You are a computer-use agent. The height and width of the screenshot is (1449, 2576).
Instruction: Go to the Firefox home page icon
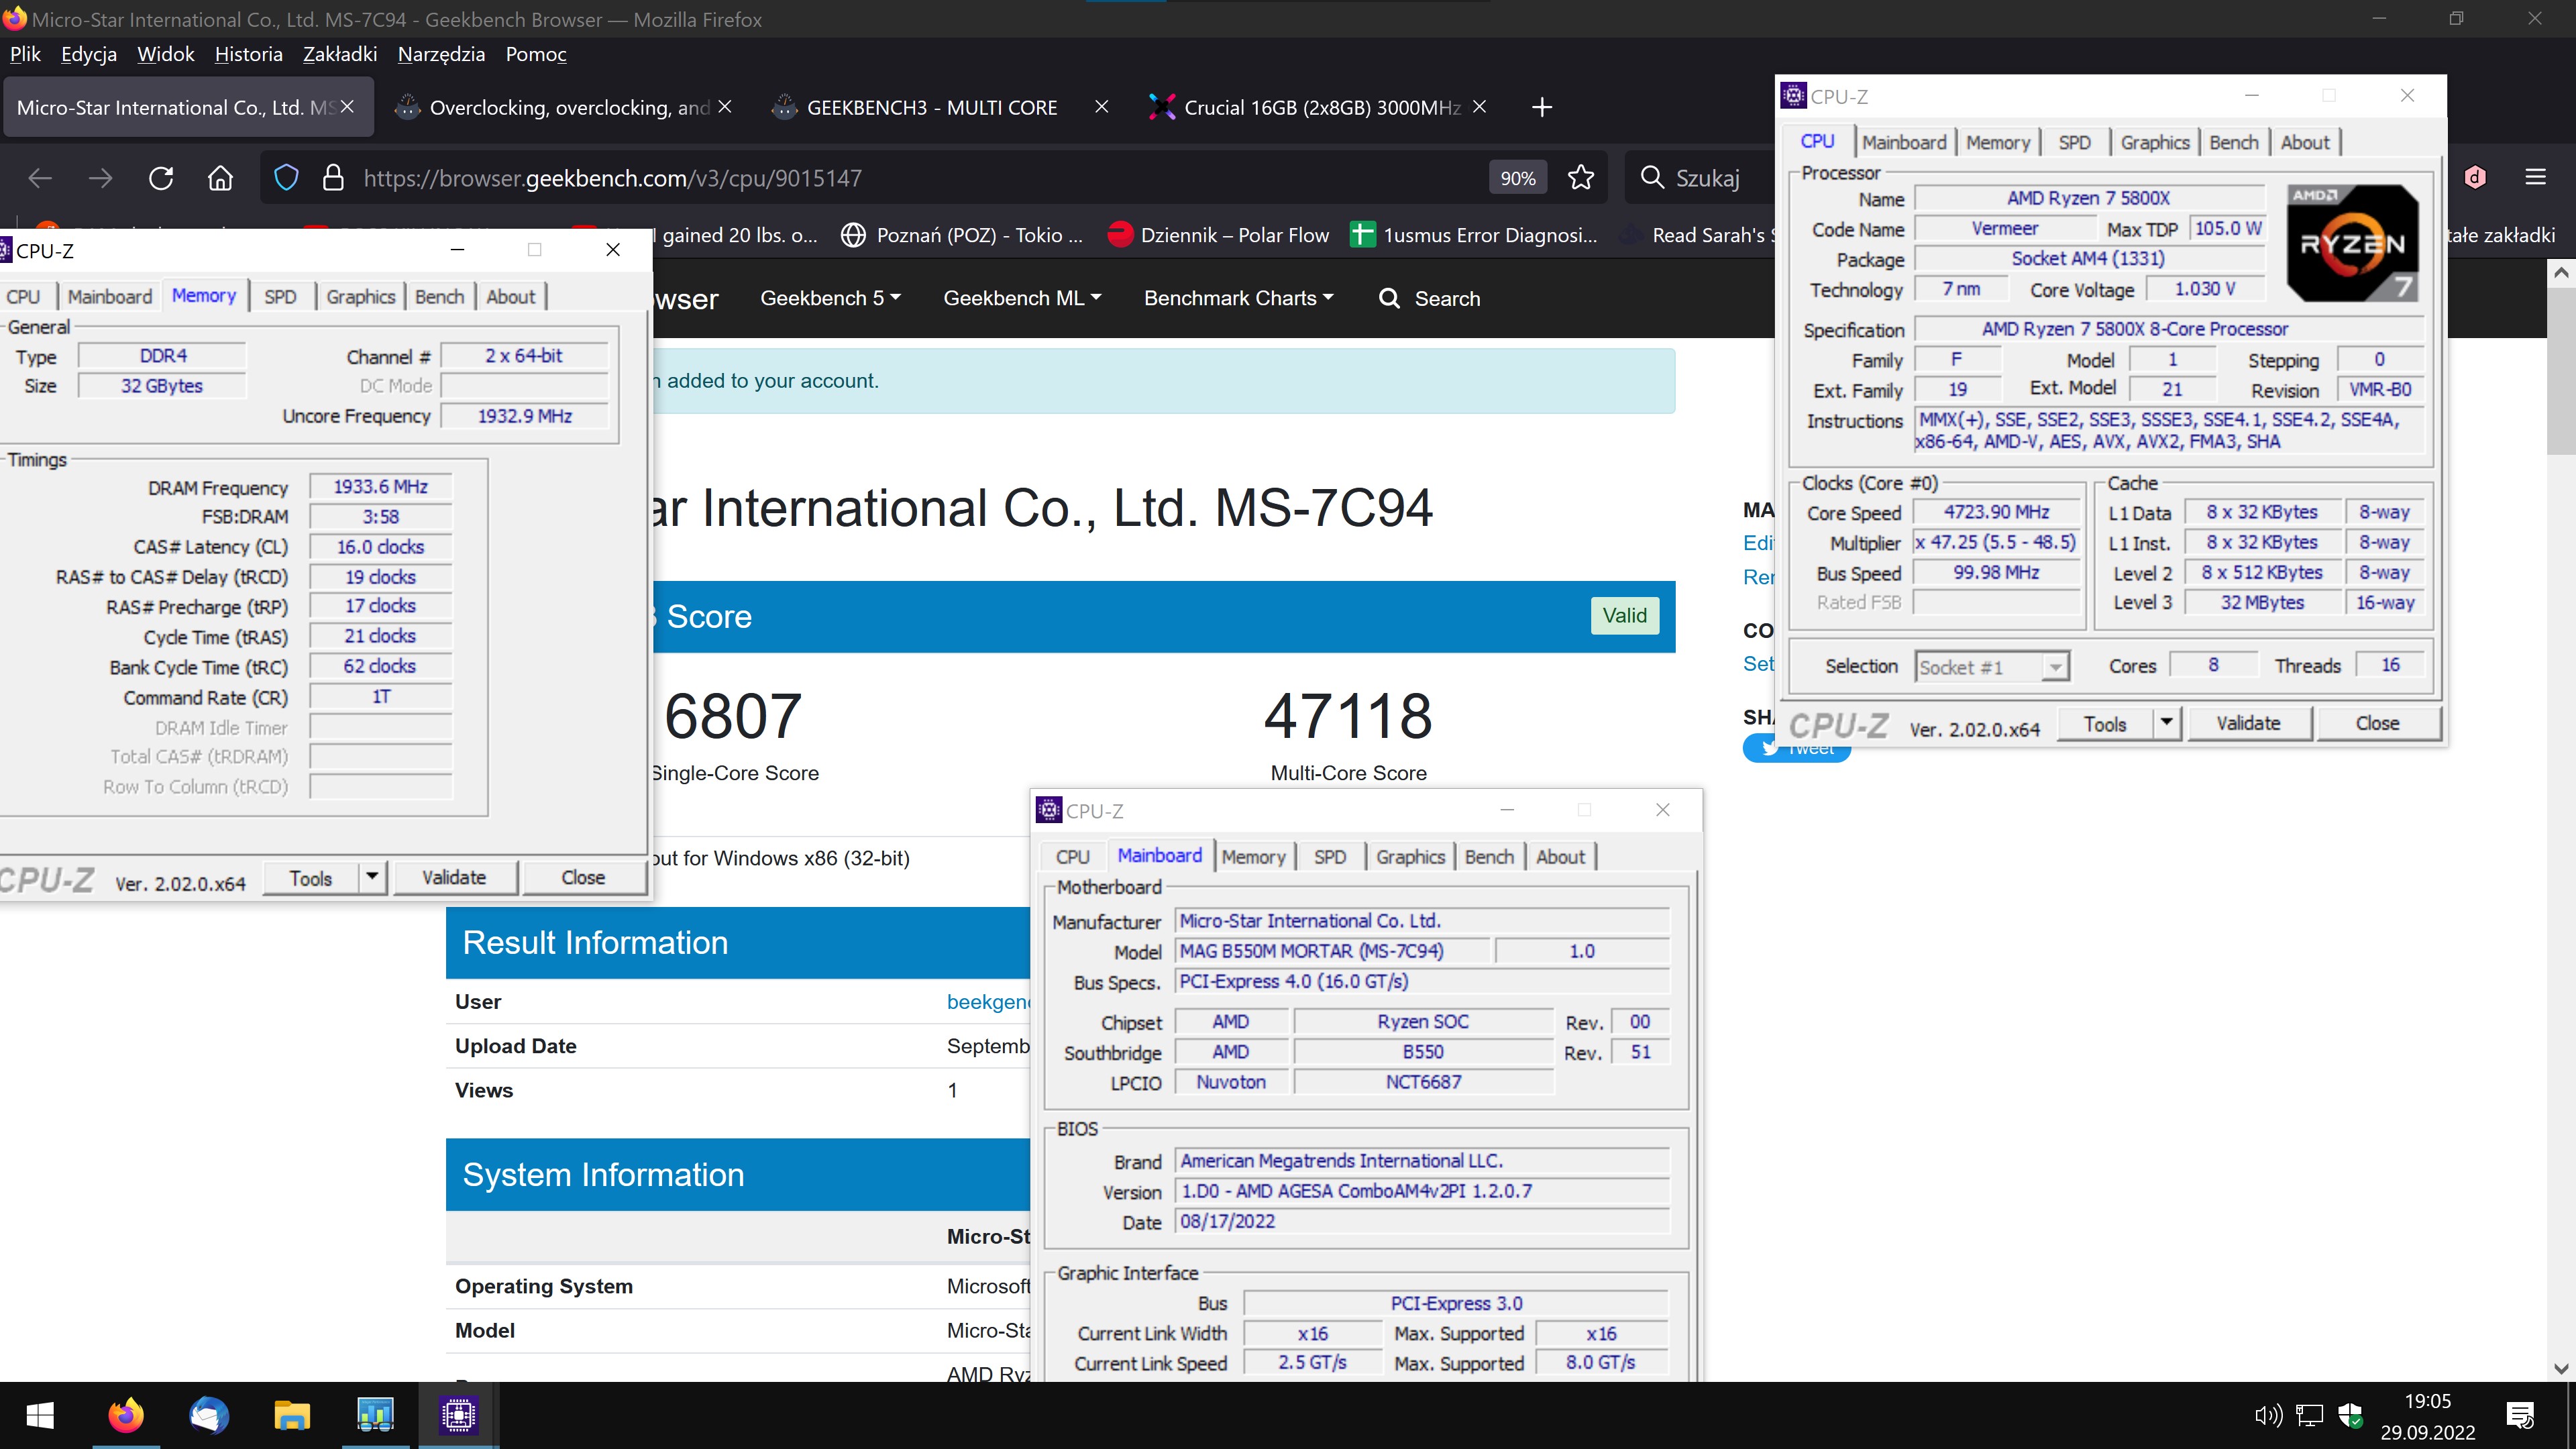(x=220, y=178)
